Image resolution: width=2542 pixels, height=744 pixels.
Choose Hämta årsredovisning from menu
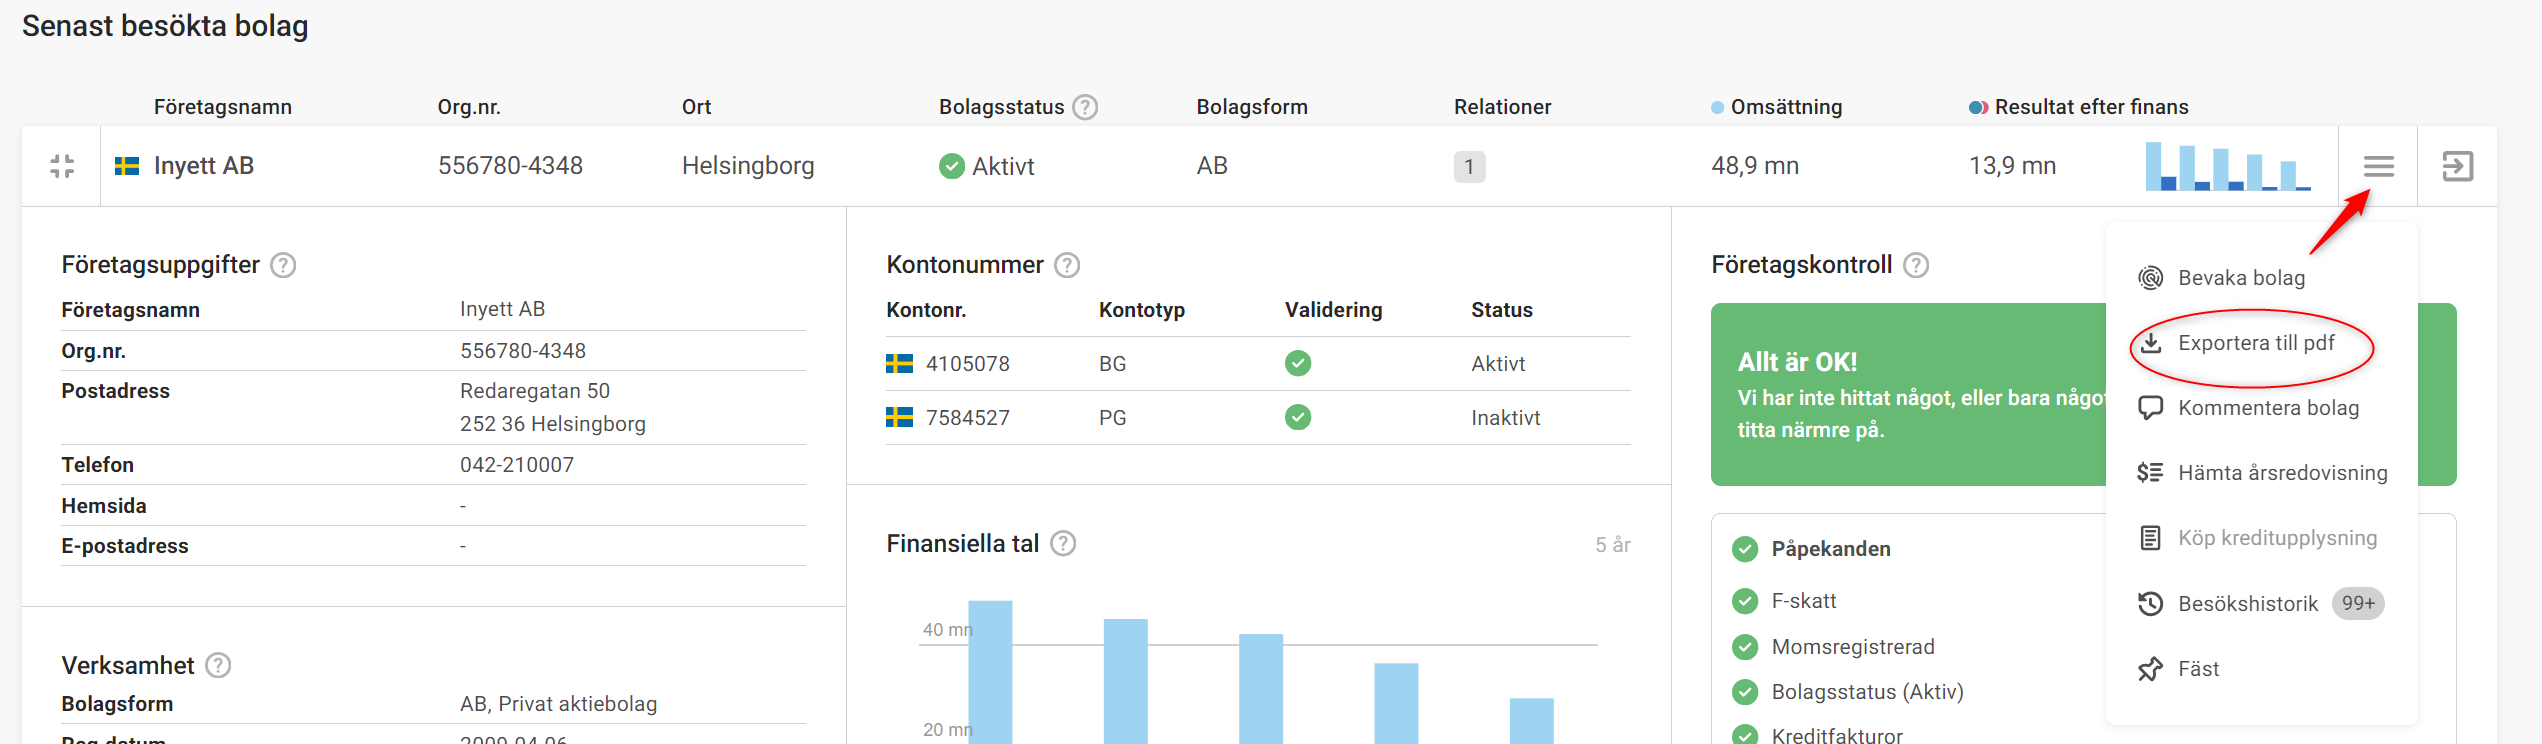pyautogui.click(x=2261, y=473)
